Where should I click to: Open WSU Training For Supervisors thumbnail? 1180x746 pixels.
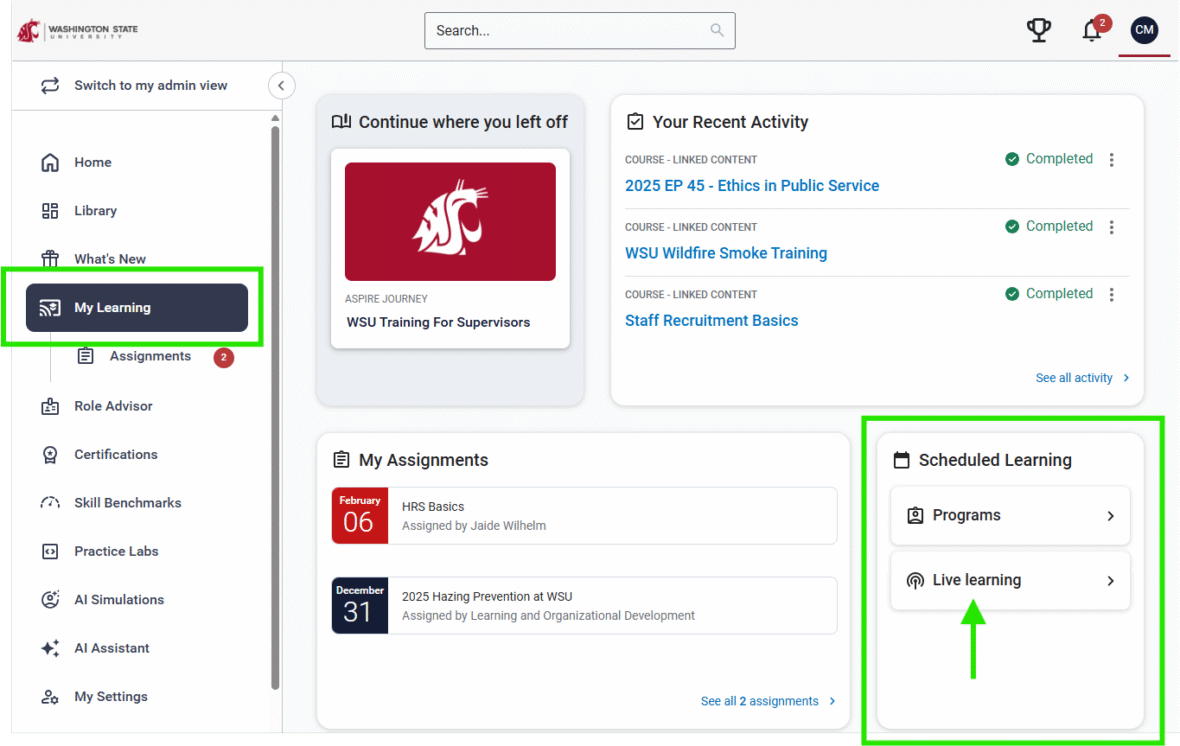pos(450,222)
